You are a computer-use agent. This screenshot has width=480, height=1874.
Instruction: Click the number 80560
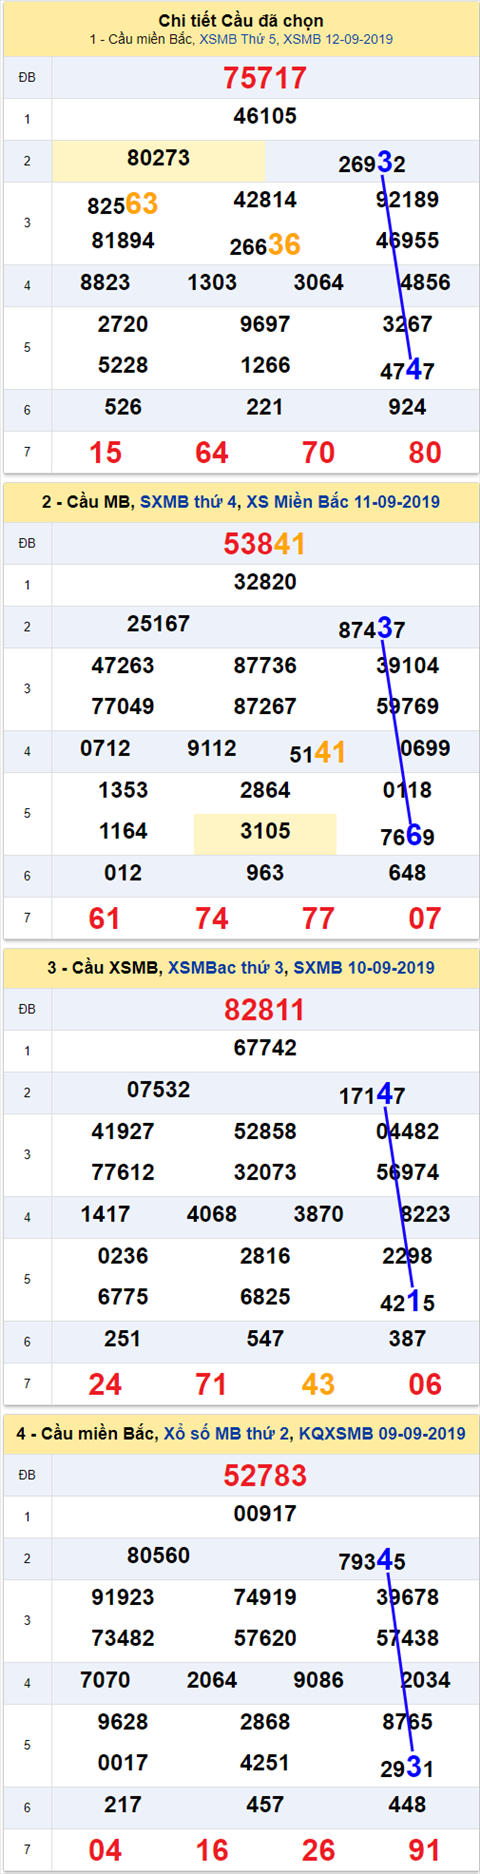(x=158, y=1556)
